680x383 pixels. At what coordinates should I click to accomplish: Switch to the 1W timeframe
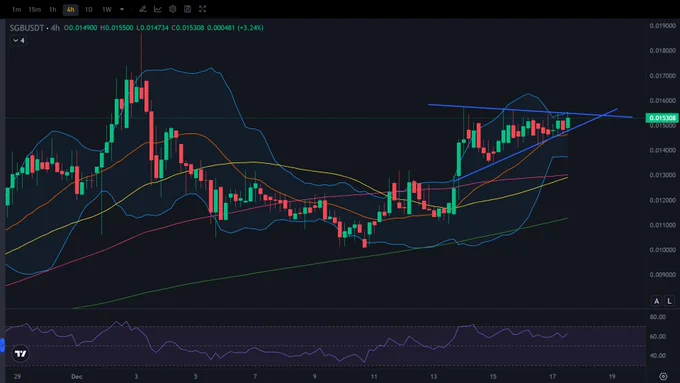107,9
